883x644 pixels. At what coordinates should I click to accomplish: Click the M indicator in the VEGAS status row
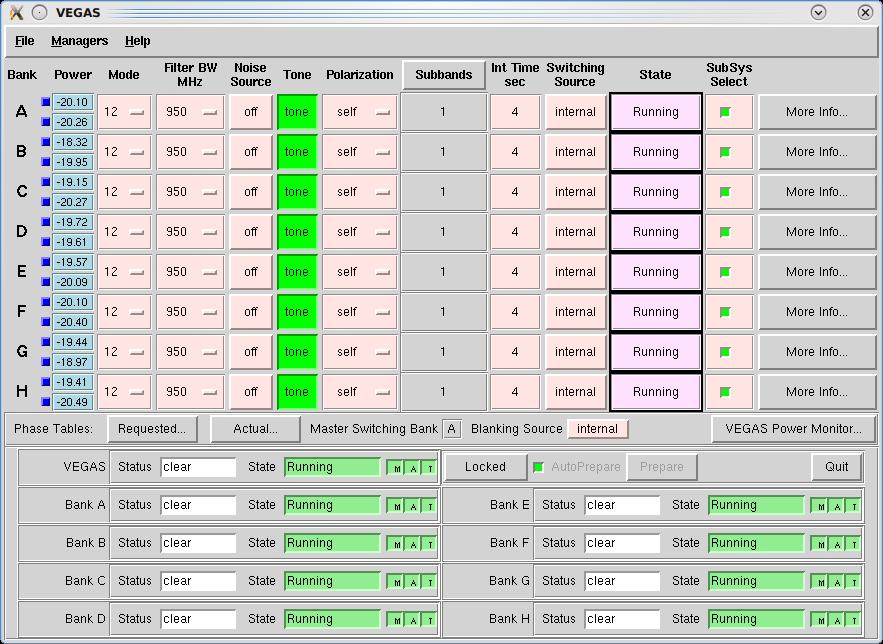(x=397, y=468)
